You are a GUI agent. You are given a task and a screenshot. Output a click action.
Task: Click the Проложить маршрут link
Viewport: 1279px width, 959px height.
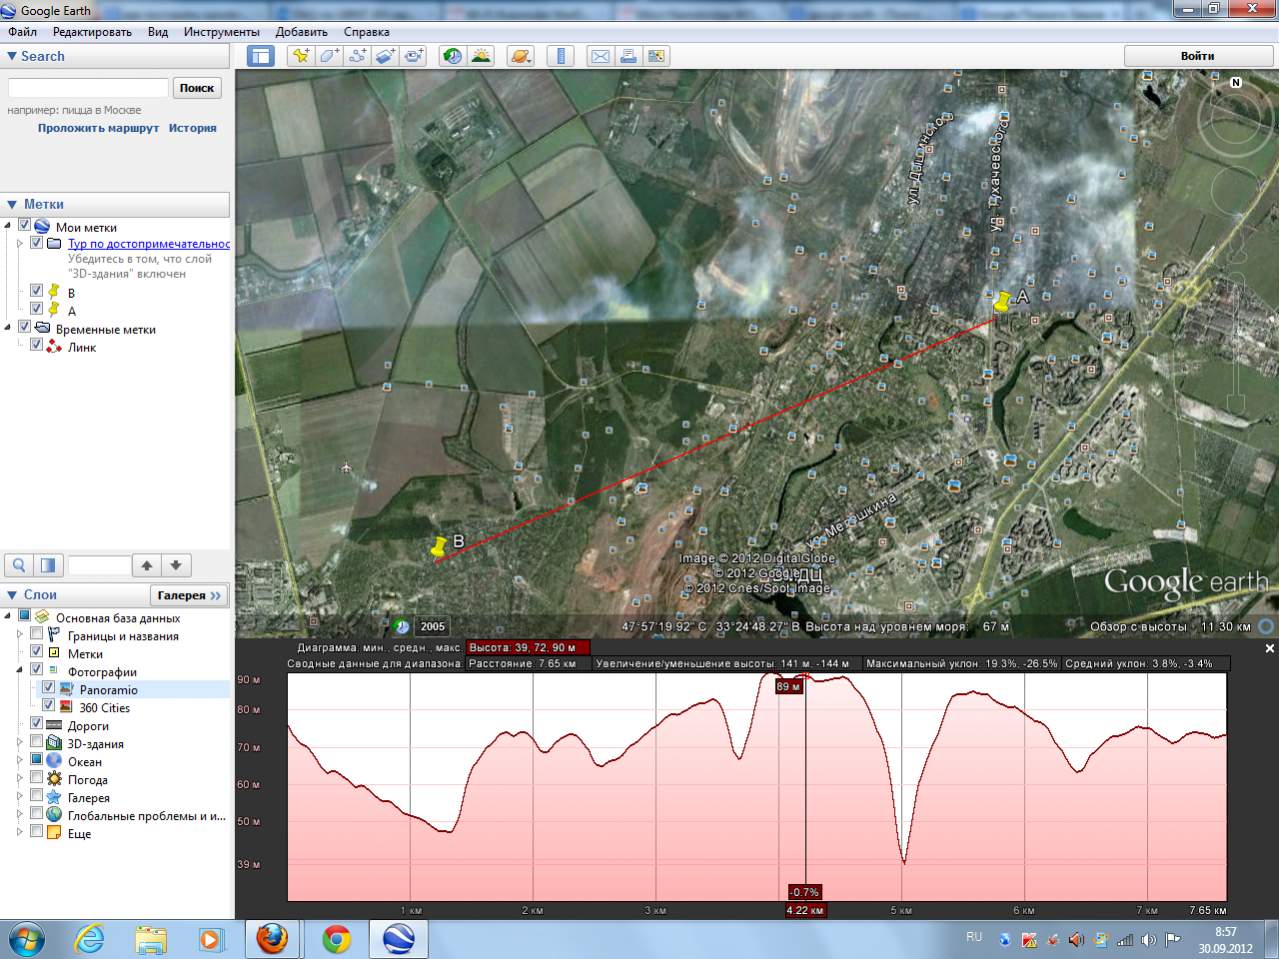(98, 128)
